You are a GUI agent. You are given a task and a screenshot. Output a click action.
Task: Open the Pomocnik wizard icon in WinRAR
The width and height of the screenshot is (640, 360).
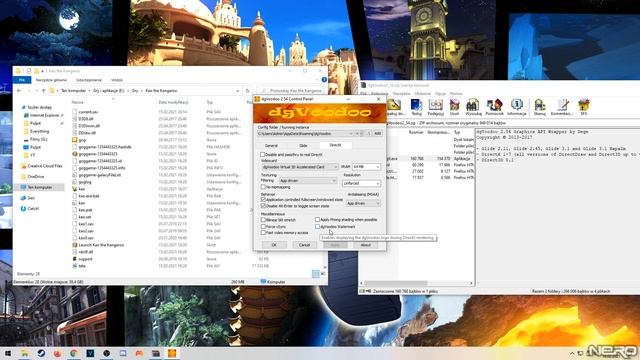coord(494,107)
